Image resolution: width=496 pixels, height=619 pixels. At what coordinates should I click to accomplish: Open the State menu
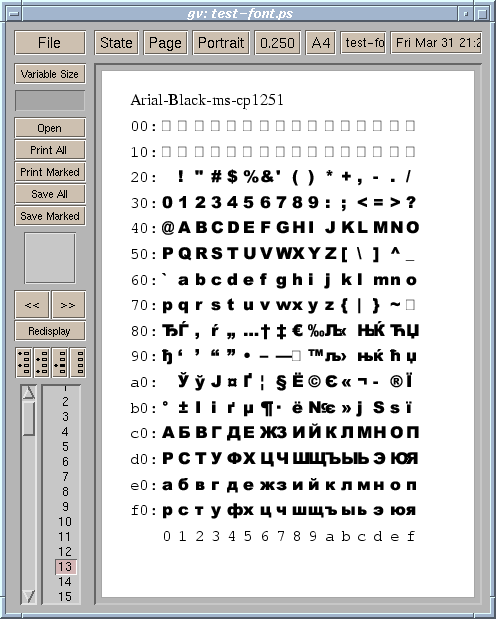coord(116,43)
